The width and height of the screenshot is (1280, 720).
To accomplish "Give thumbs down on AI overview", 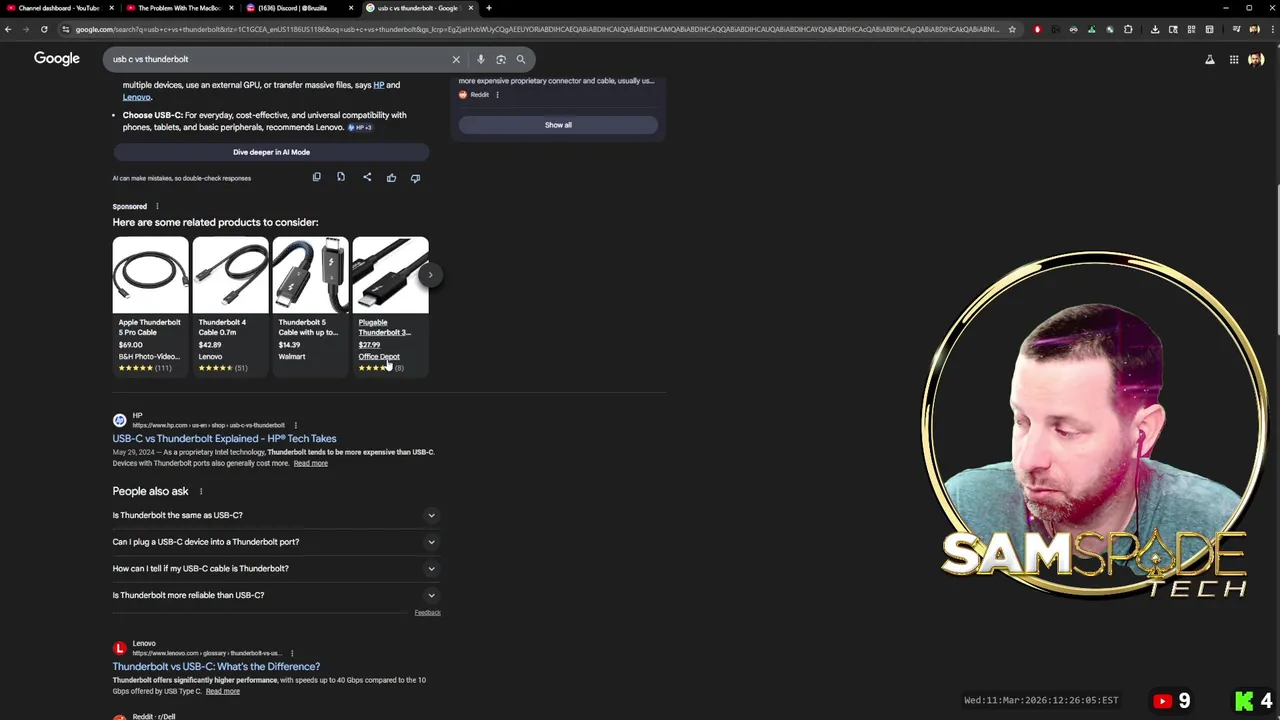I will coord(415,177).
